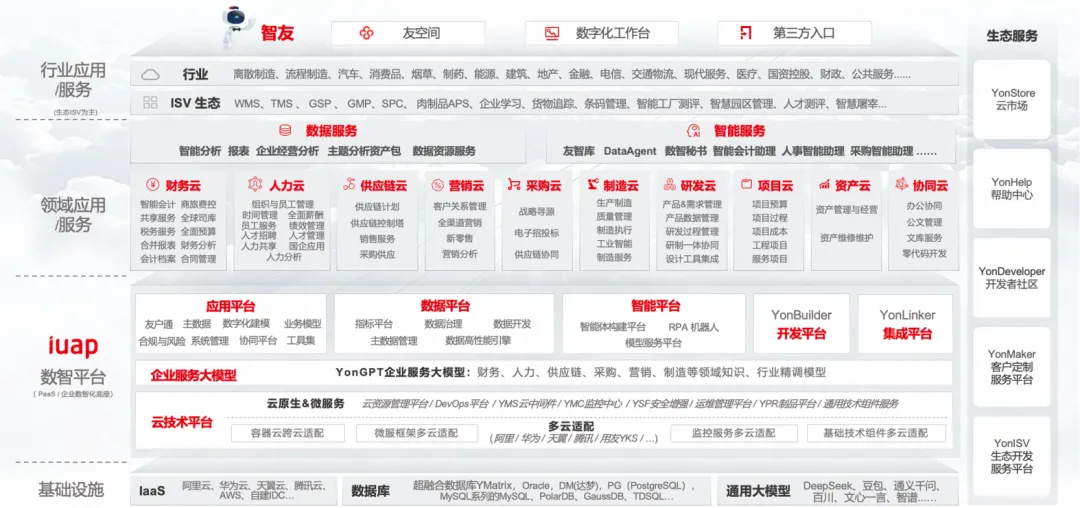Click the 云原生&微服务 label
Viewport: 1080px width, 508px height.
coord(305,404)
